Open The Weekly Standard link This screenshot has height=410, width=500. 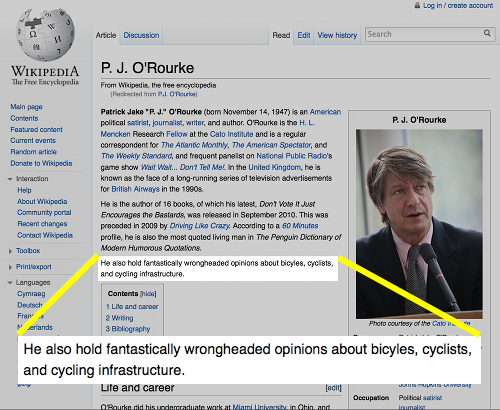[136, 156]
